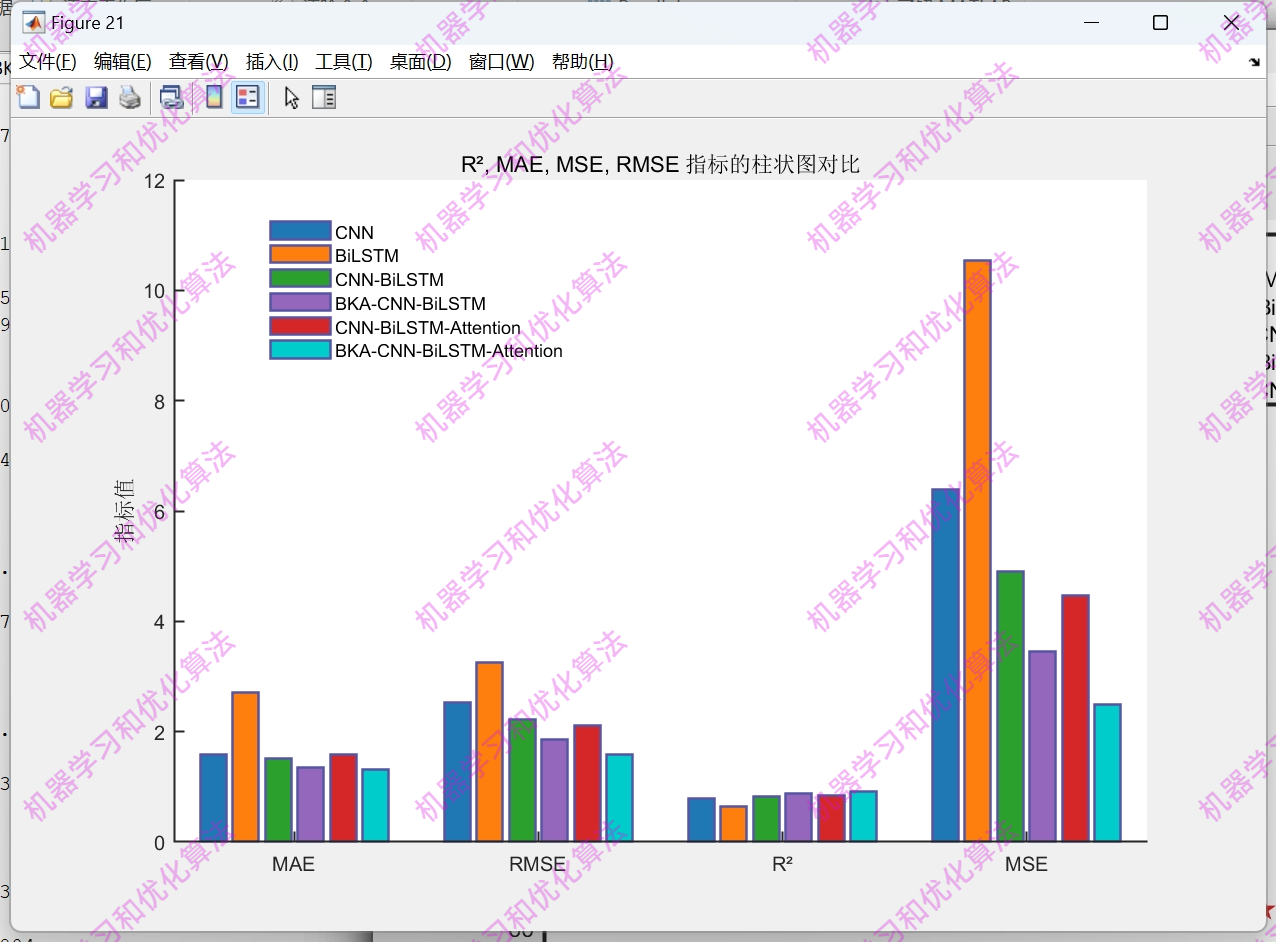
Task: Insert a colorbar using the toolbar icon
Action: (x=214, y=97)
